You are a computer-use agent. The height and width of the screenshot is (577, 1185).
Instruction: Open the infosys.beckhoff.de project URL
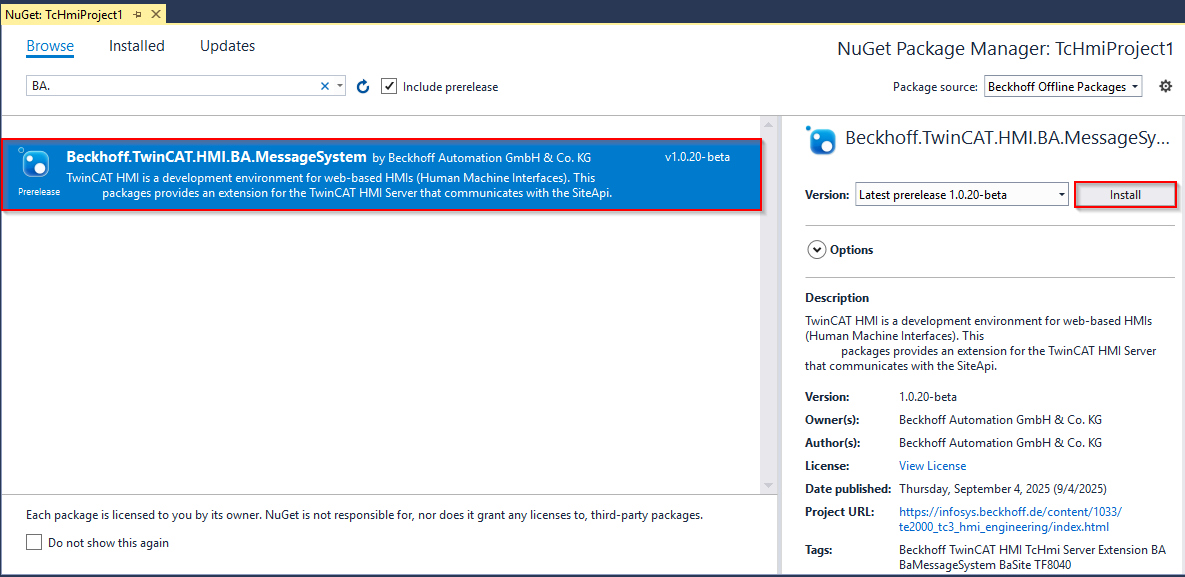(1000, 519)
